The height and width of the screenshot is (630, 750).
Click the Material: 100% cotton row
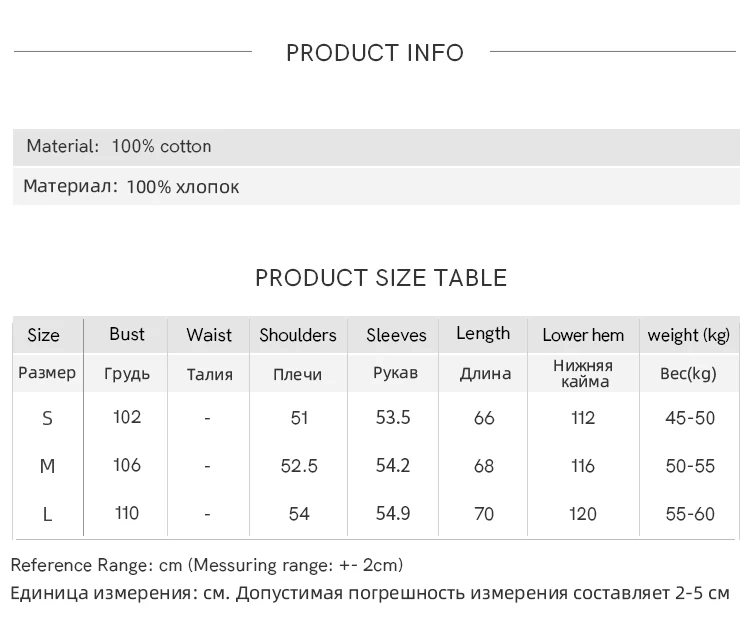[119, 146]
